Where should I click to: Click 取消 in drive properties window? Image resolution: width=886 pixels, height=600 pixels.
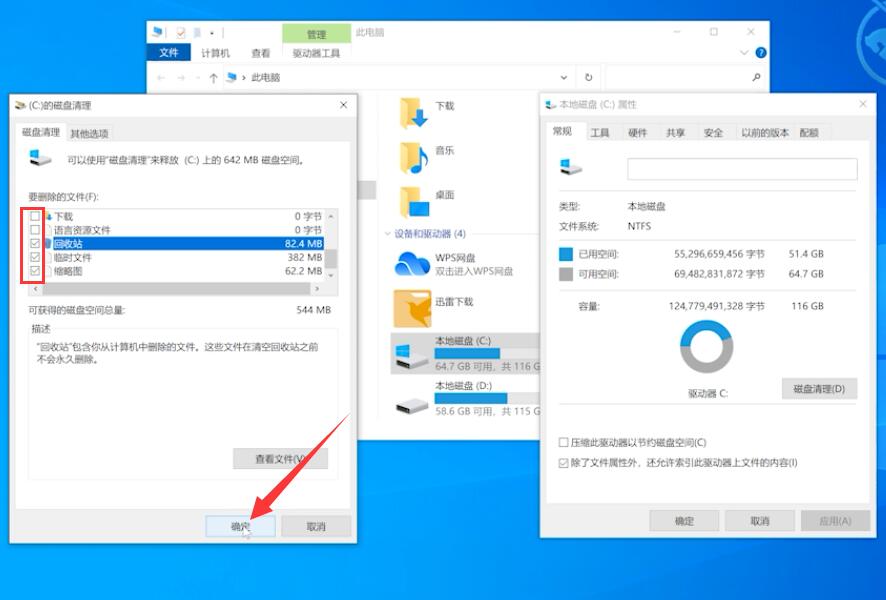click(760, 521)
